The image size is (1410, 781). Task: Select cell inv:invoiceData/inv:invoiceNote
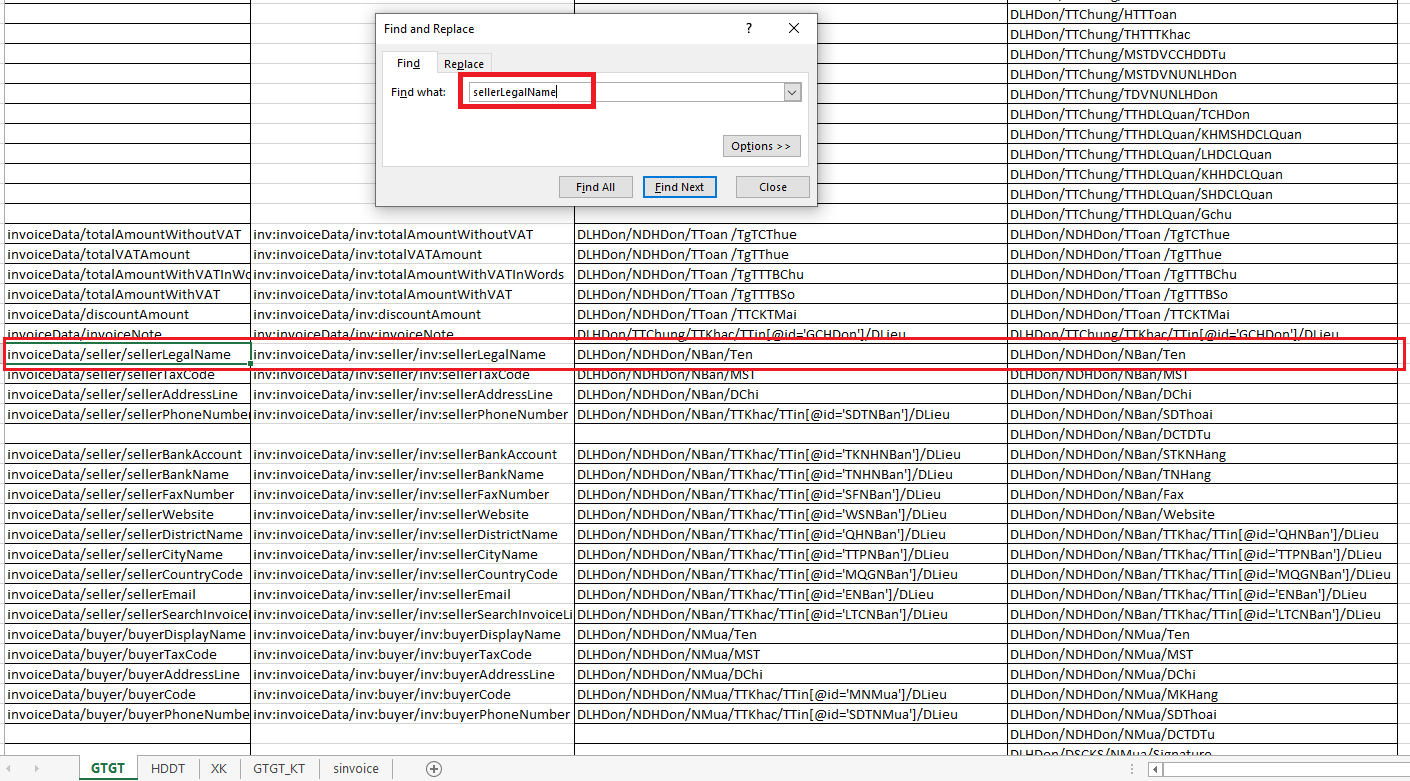point(412,334)
